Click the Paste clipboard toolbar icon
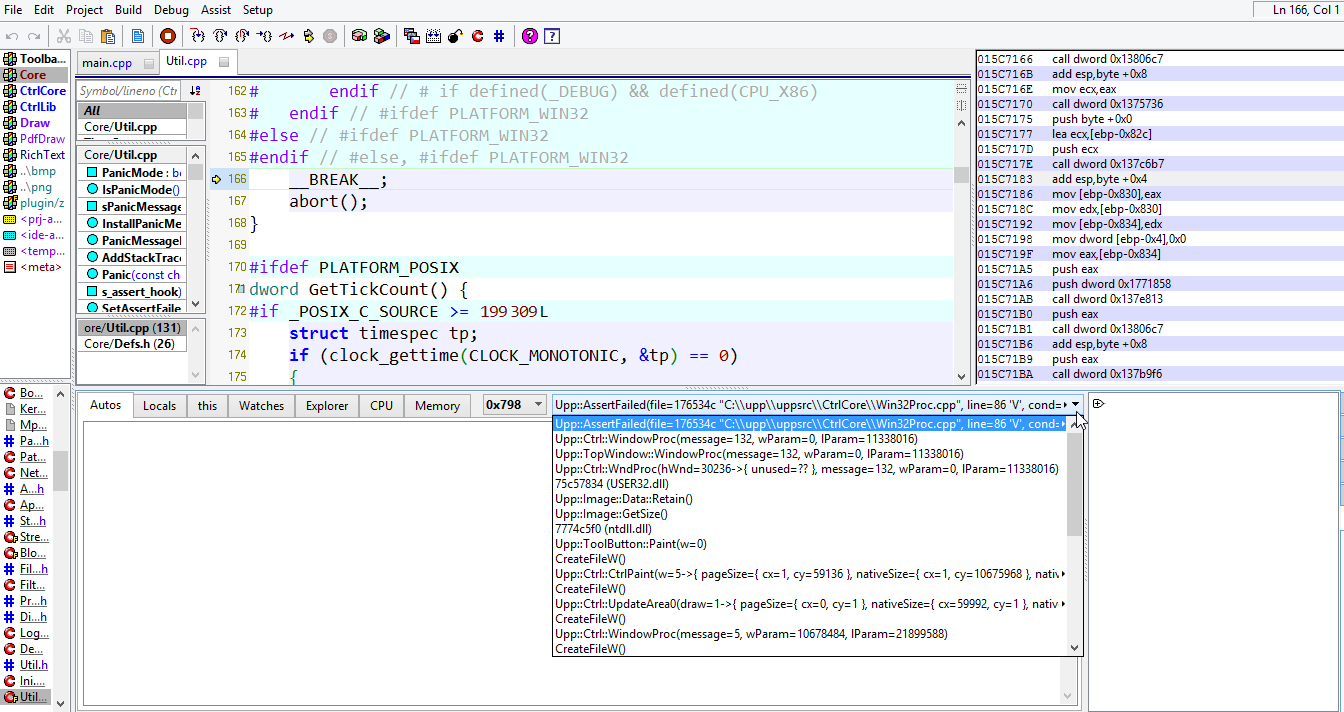 [x=108, y=36]
